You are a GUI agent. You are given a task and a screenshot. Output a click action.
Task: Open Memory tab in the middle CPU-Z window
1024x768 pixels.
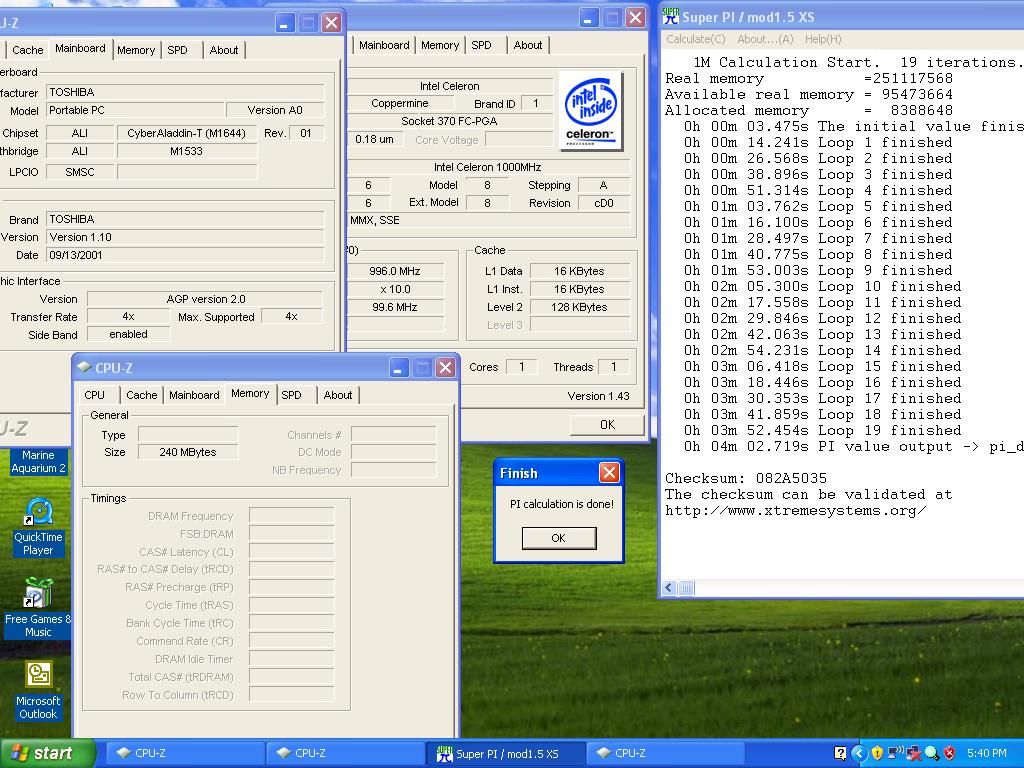coord(440,45)
